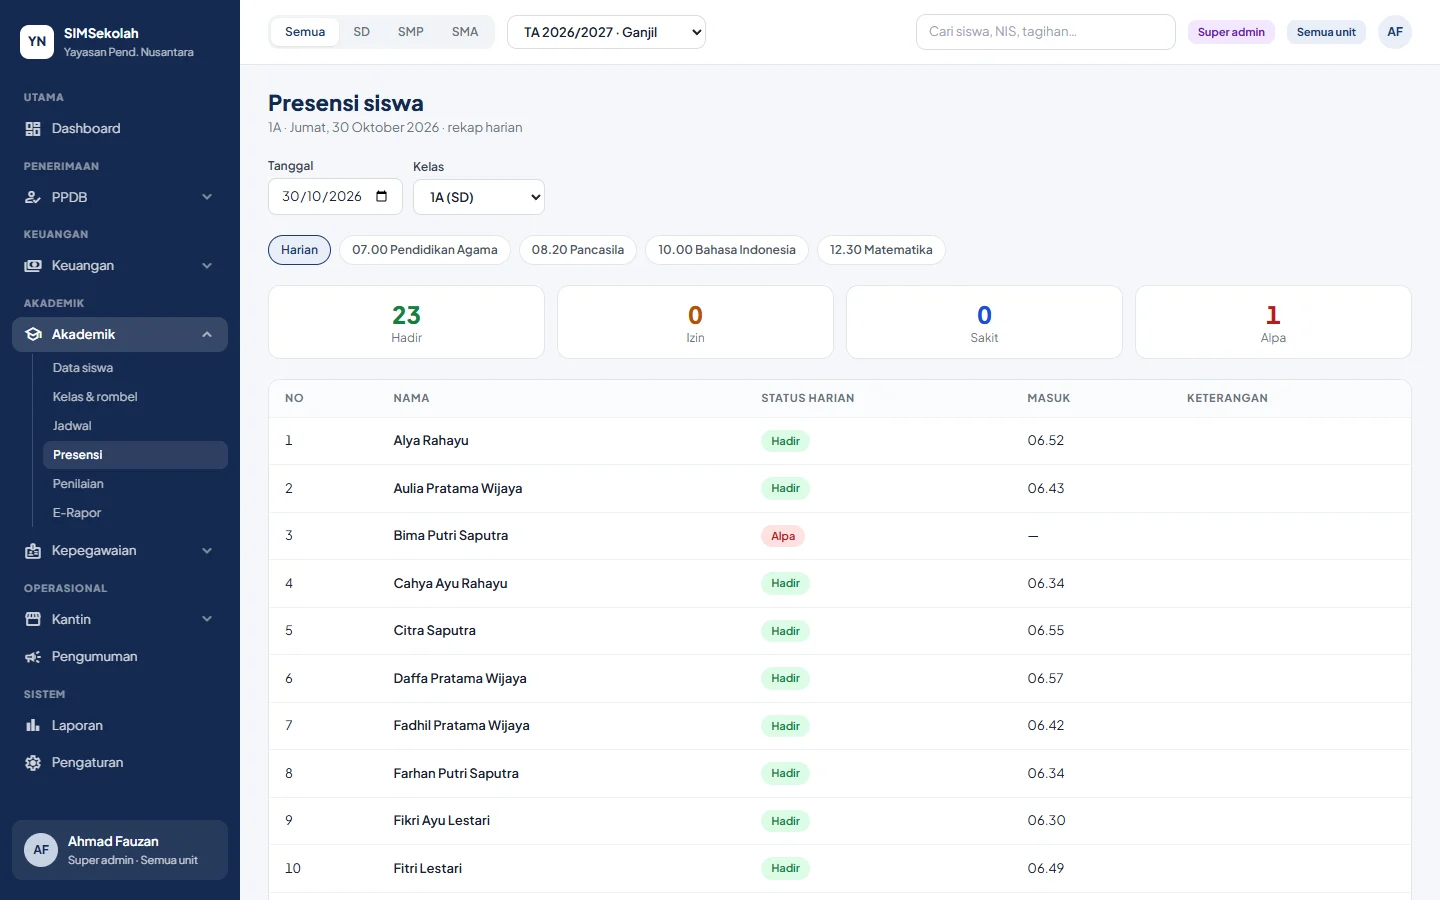Switch to the SMP unit tab

coord(411,32)
